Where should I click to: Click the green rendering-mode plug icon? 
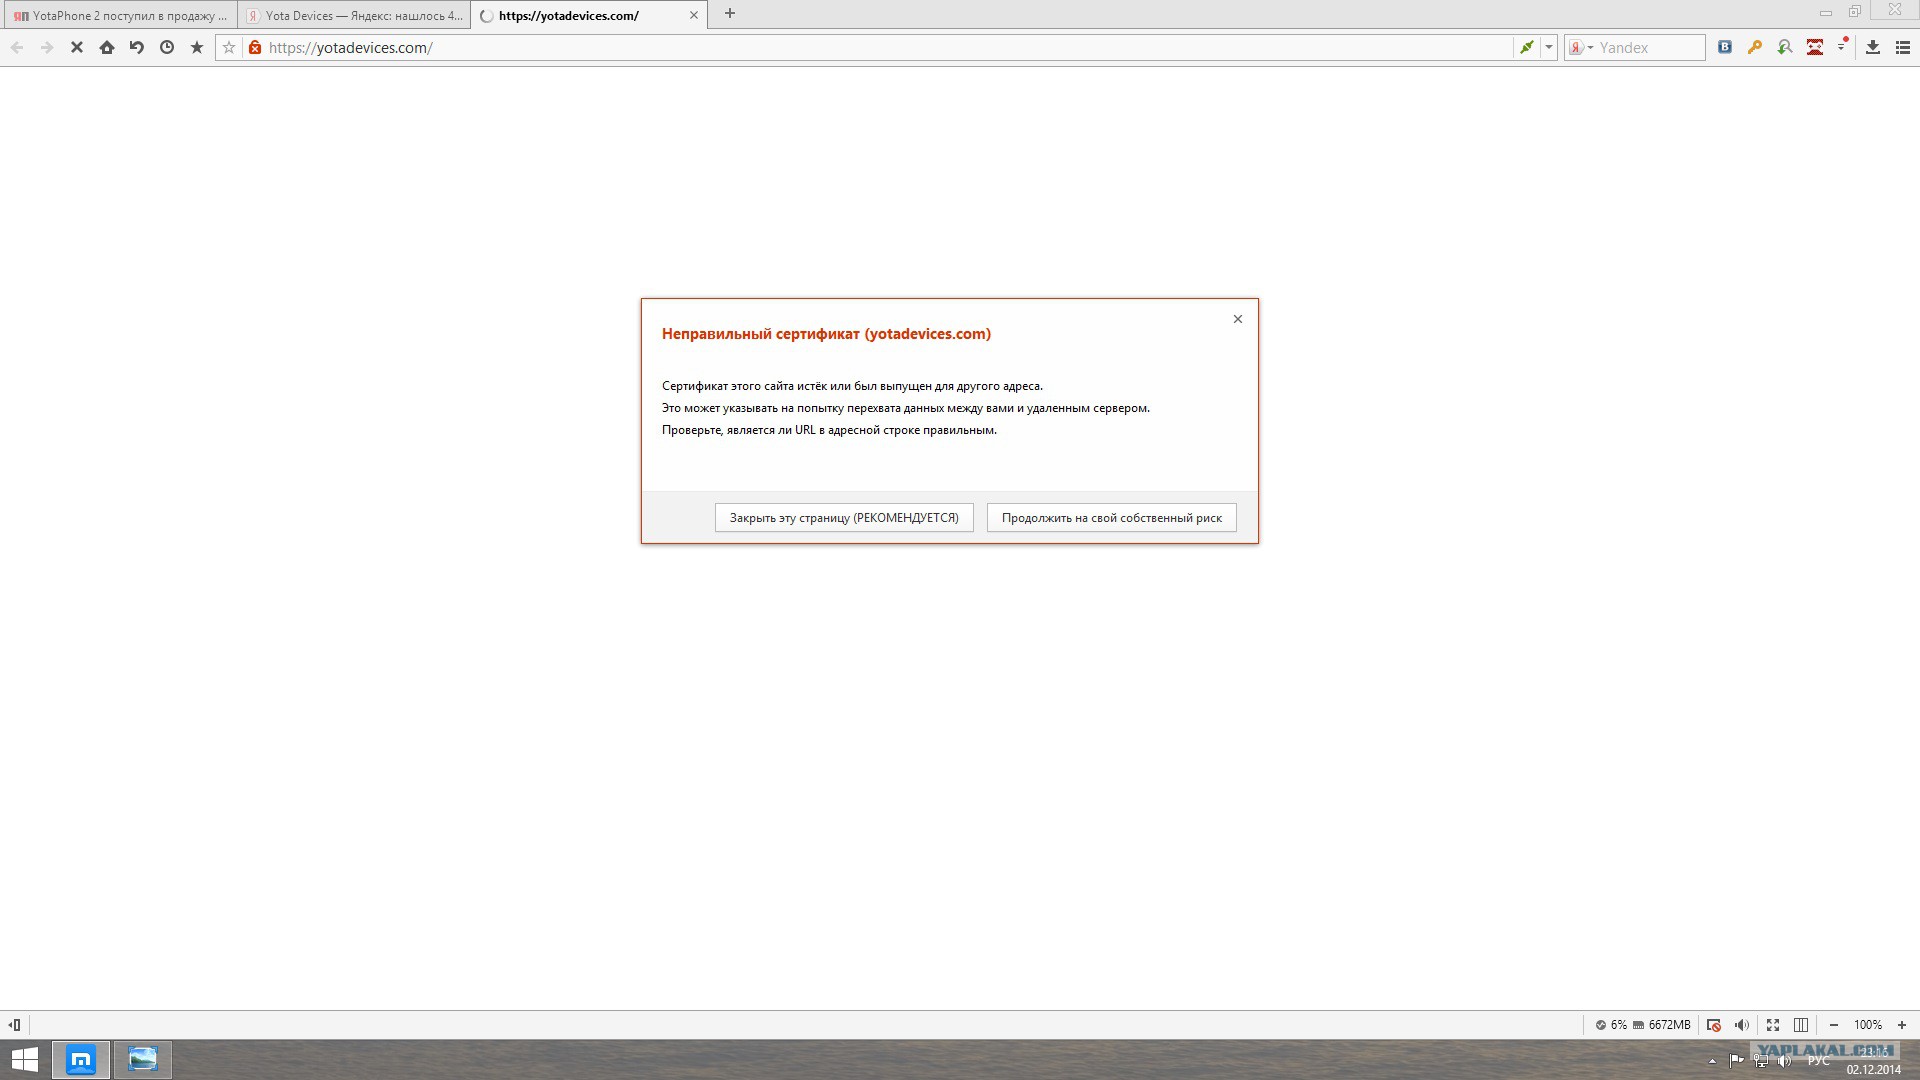1526,47
